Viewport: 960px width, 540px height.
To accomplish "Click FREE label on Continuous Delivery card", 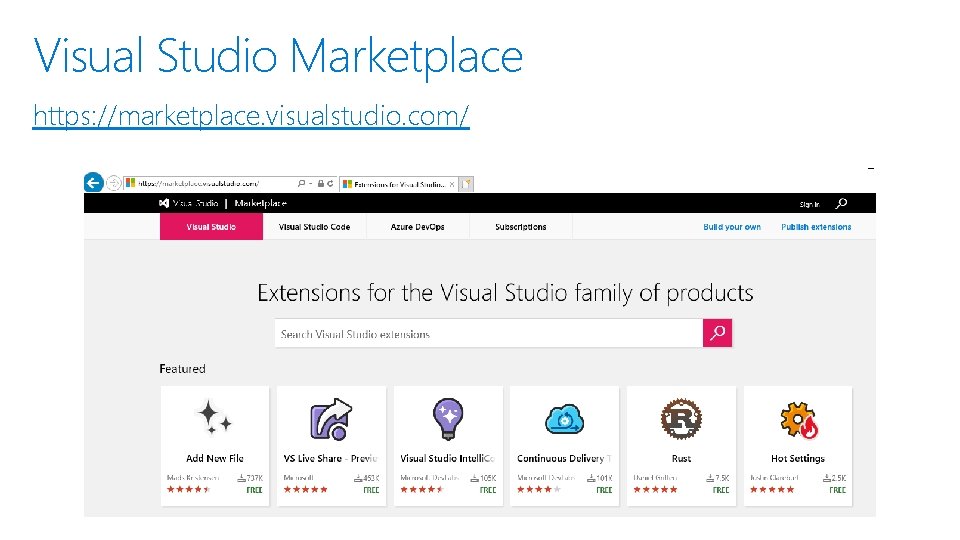I will coord(604,490).
